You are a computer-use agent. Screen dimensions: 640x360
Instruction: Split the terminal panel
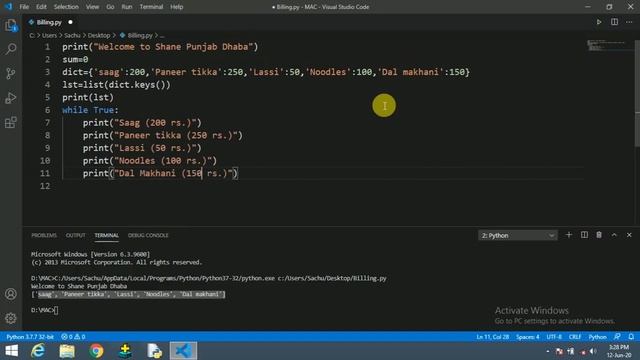[584, 235]
